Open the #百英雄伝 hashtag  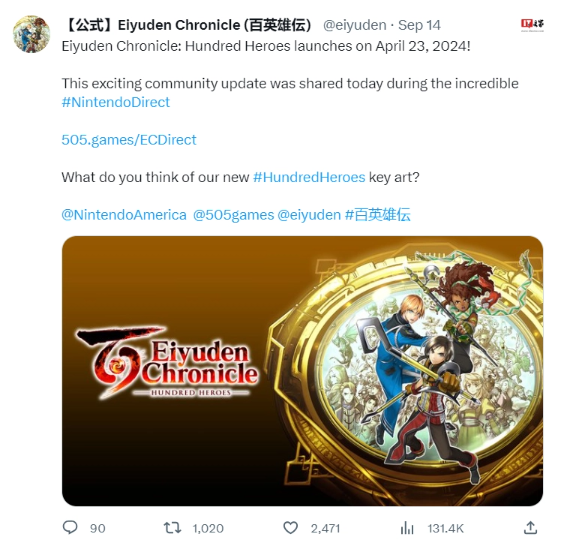pos(378,215)
